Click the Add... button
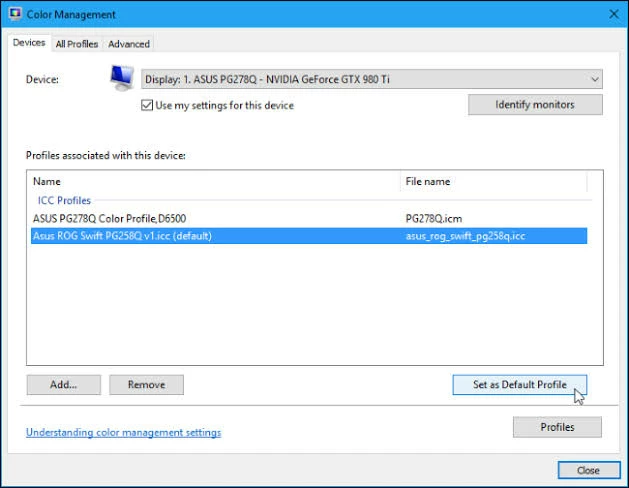This screenshot has height=488, width=629. coord(64,385)
